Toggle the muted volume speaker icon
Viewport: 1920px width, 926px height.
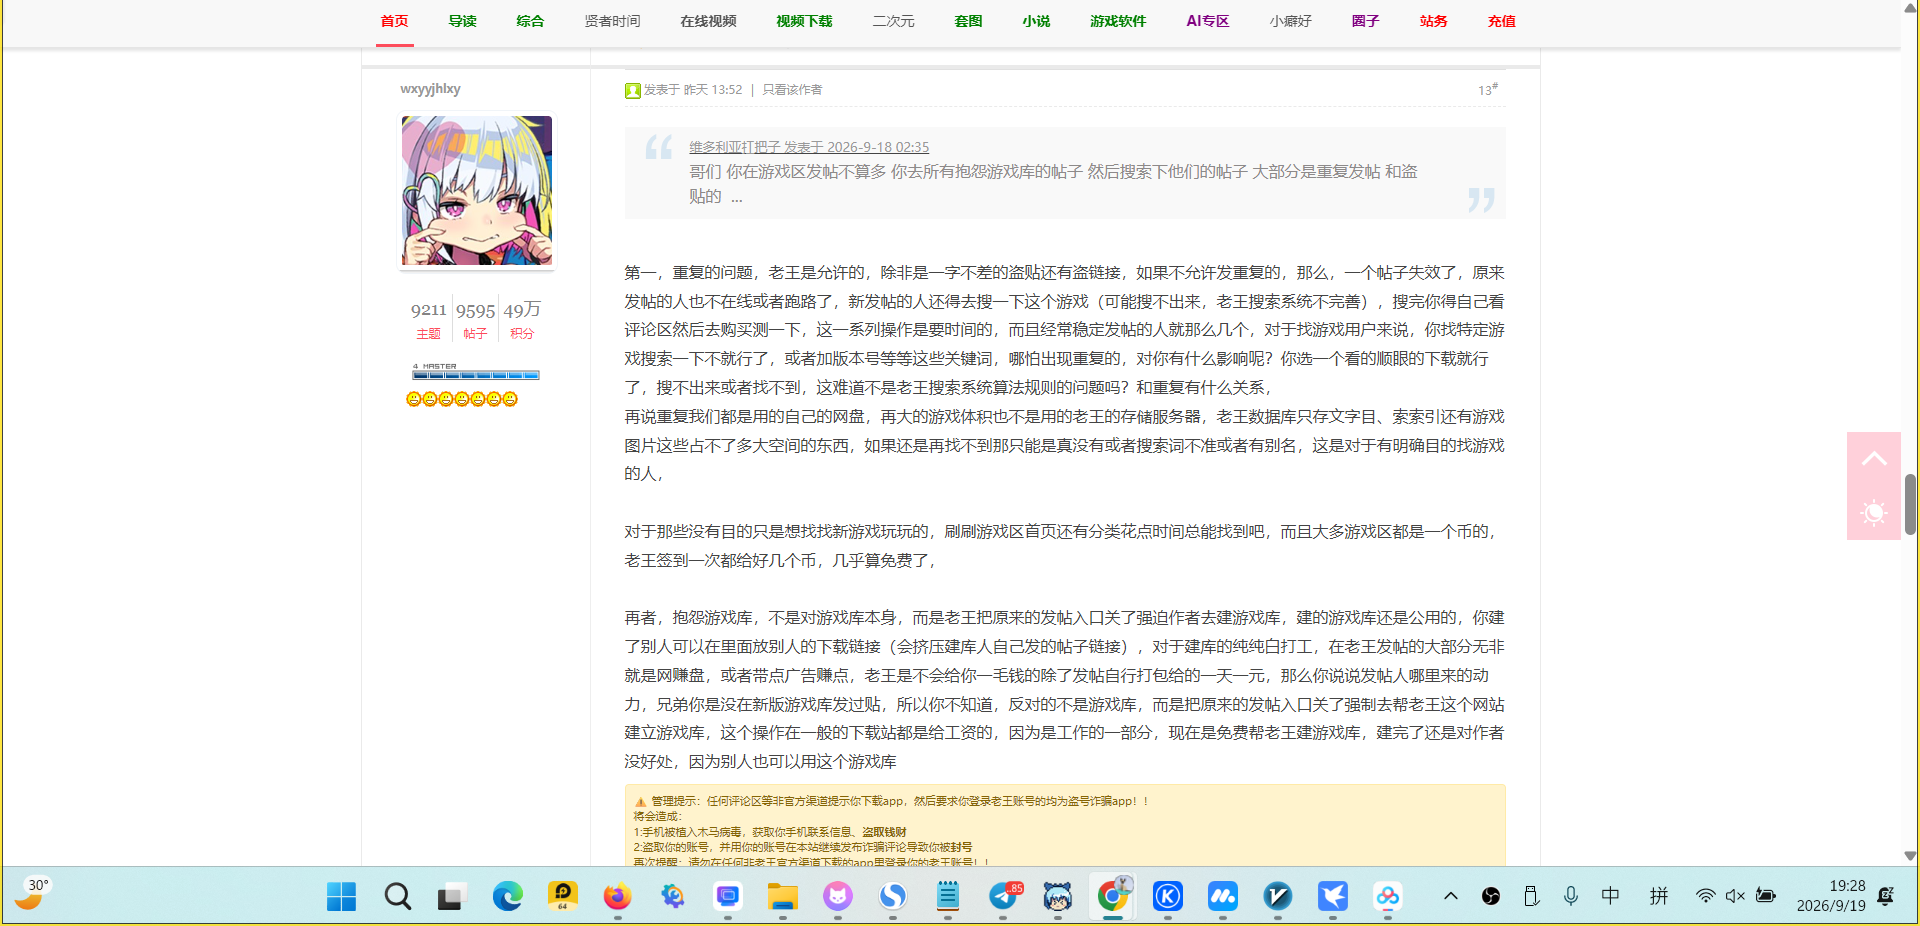click(x=1735, y=896)
